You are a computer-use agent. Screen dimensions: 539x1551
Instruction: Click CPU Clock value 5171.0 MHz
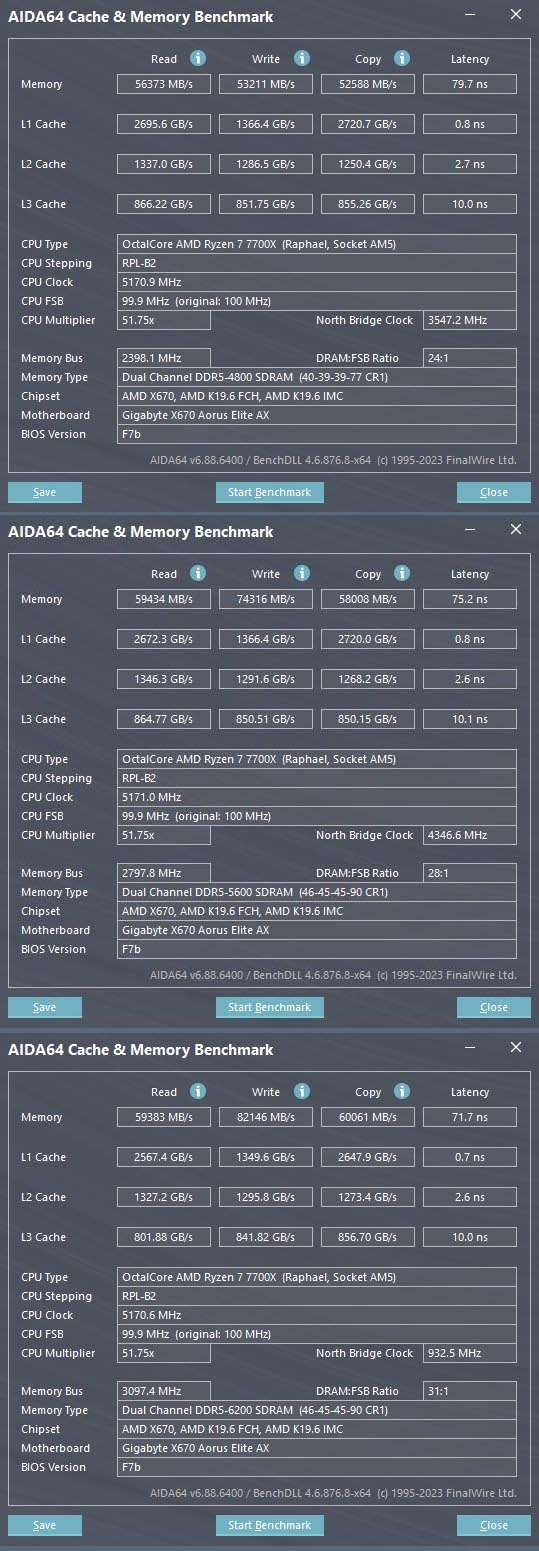tap(317, 797)
